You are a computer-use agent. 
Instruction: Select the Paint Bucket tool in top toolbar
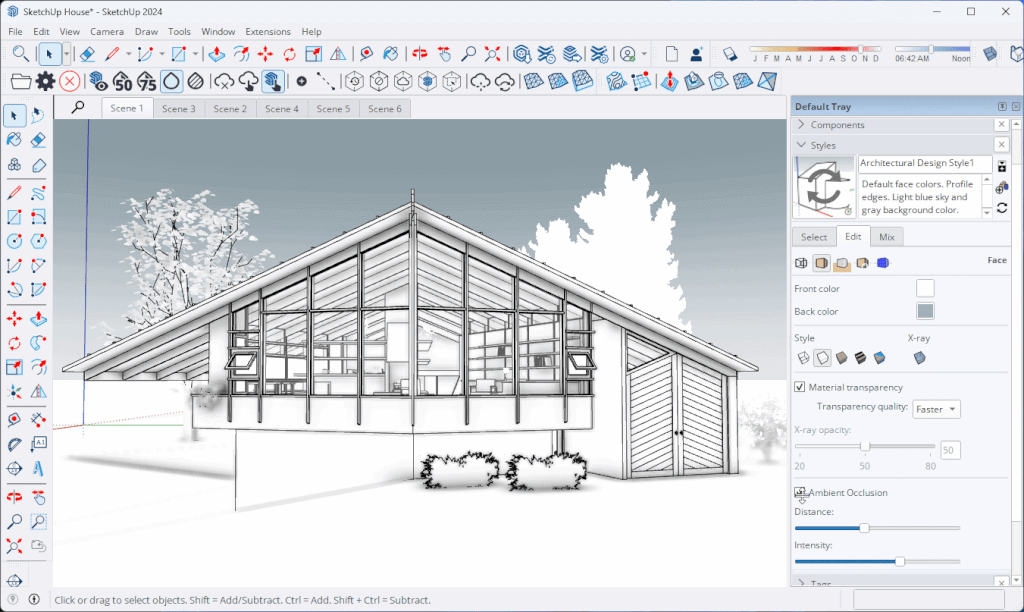pos(391,54)
